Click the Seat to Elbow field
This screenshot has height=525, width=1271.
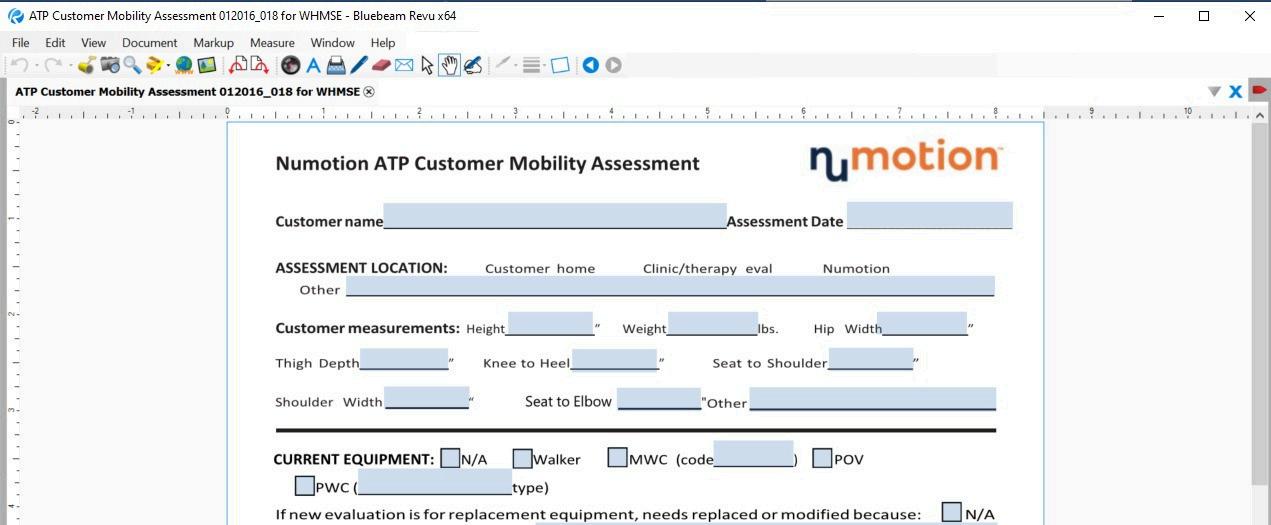[x=659, y=399]
